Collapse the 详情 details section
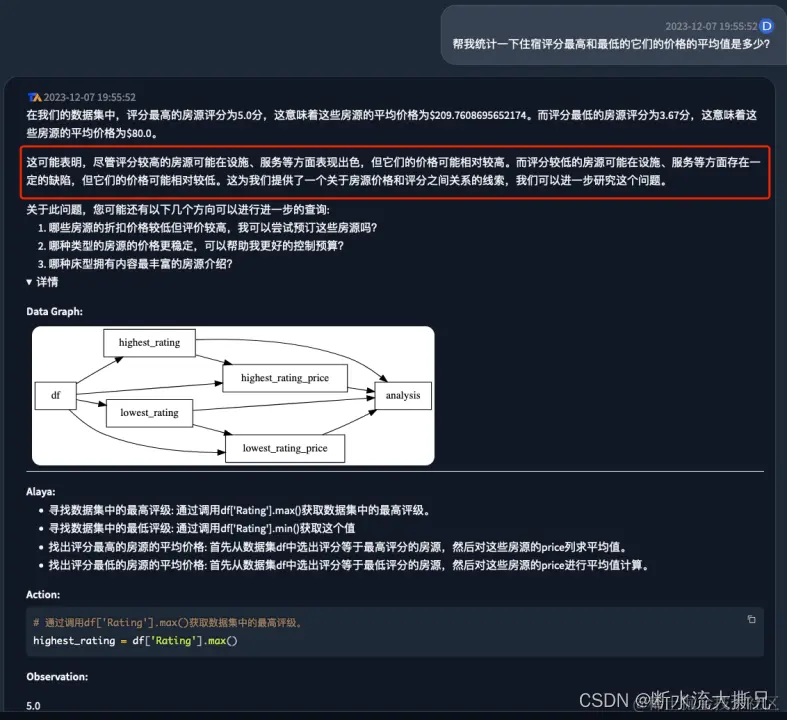The height and width of the screenshot is (720, 787). pyautogui.click(x=42, y=282)
